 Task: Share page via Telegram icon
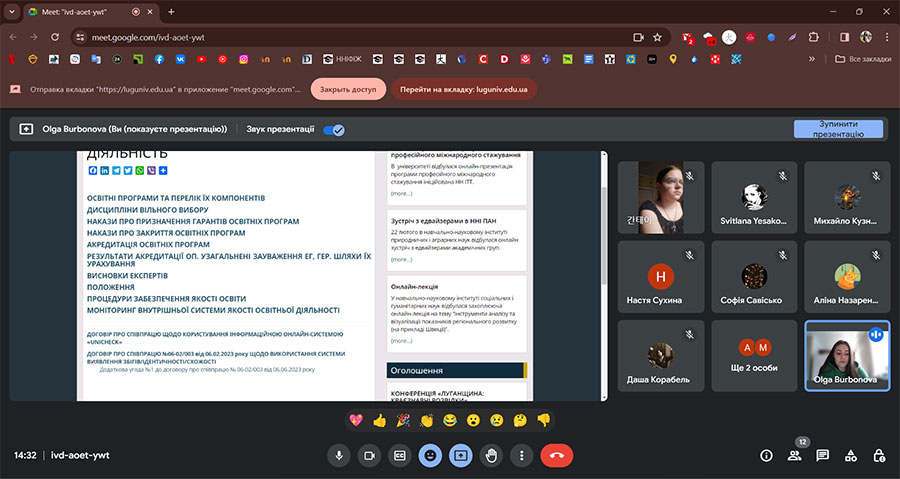coord(116,170)
